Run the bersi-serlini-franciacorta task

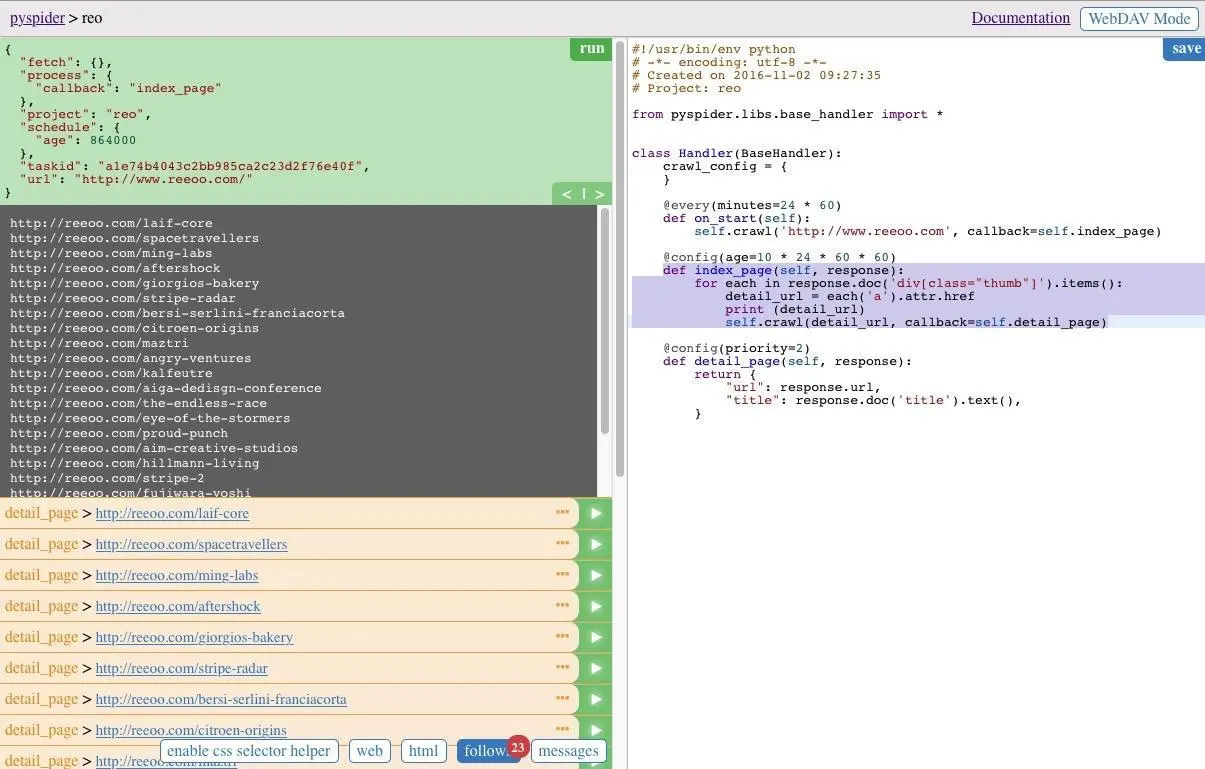(x=596, y=699)
